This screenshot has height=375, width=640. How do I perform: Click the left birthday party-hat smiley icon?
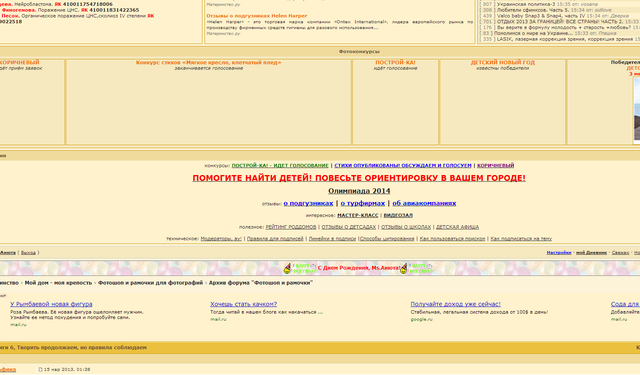pyautogui.click(x=287, y=268)
